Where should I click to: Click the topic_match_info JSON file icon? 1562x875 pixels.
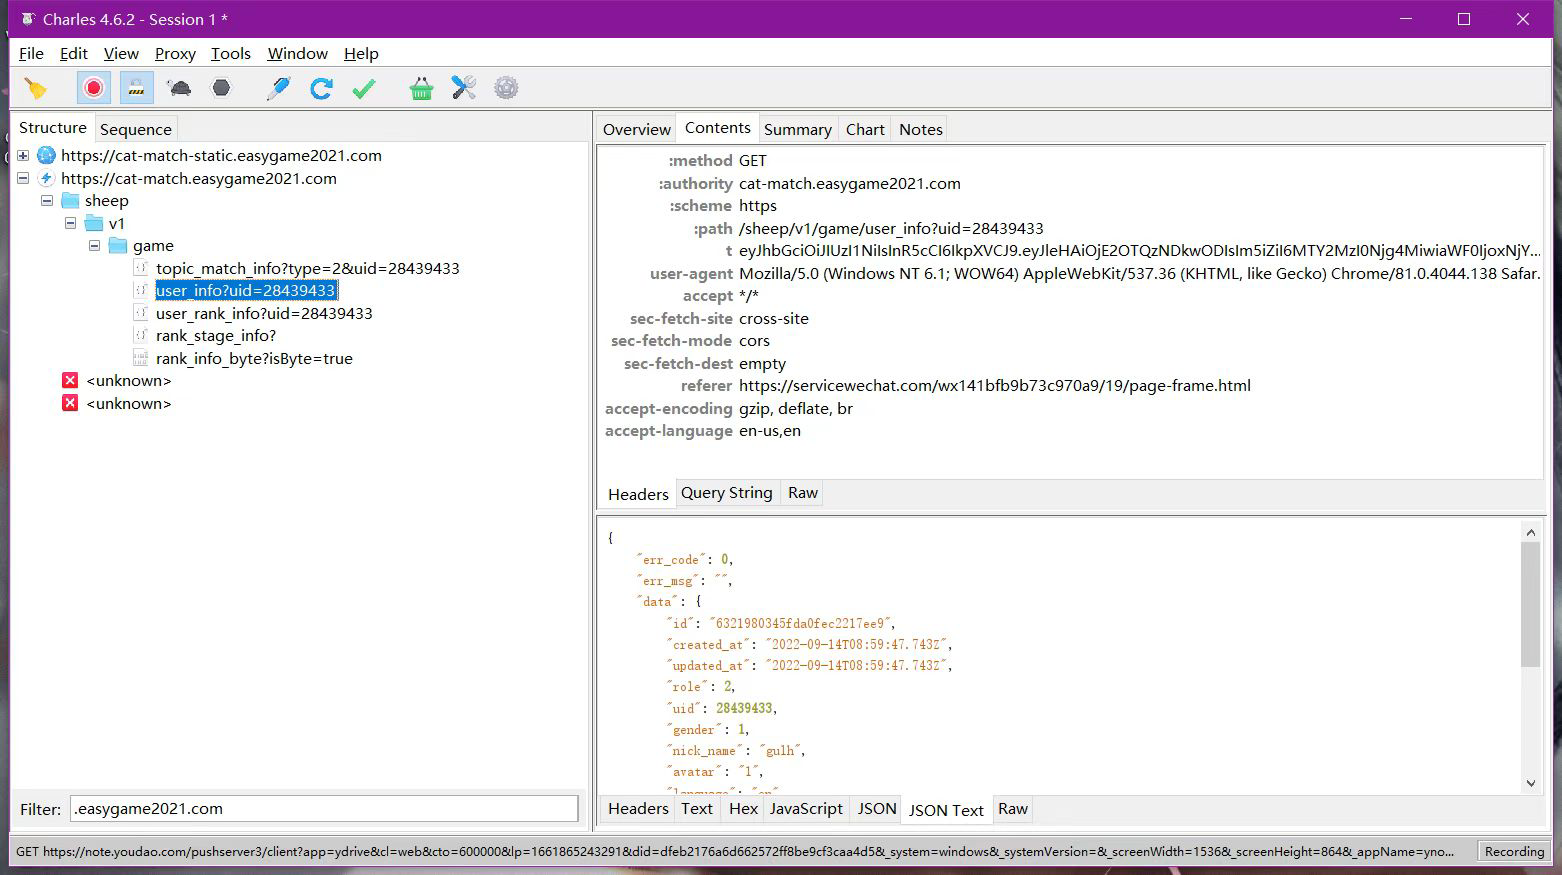141,269
